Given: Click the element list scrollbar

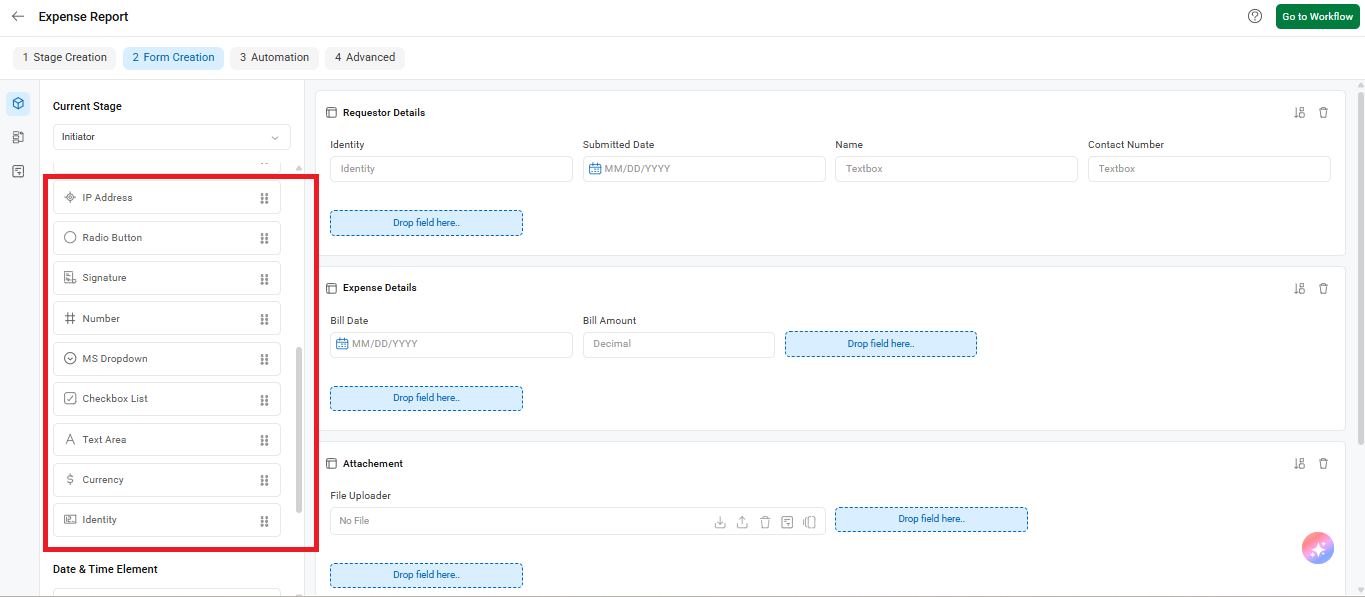Looking at the screenshot, I should pyautogui.click(x=299, y=430).
